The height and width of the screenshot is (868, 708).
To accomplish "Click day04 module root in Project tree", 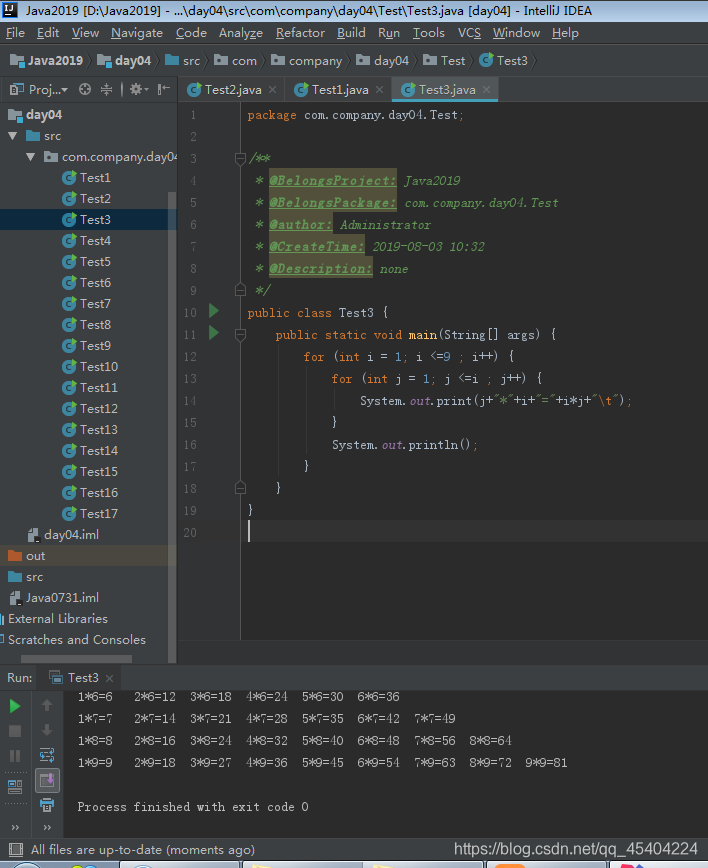I will pyautogui.click(x=35, y=115).
